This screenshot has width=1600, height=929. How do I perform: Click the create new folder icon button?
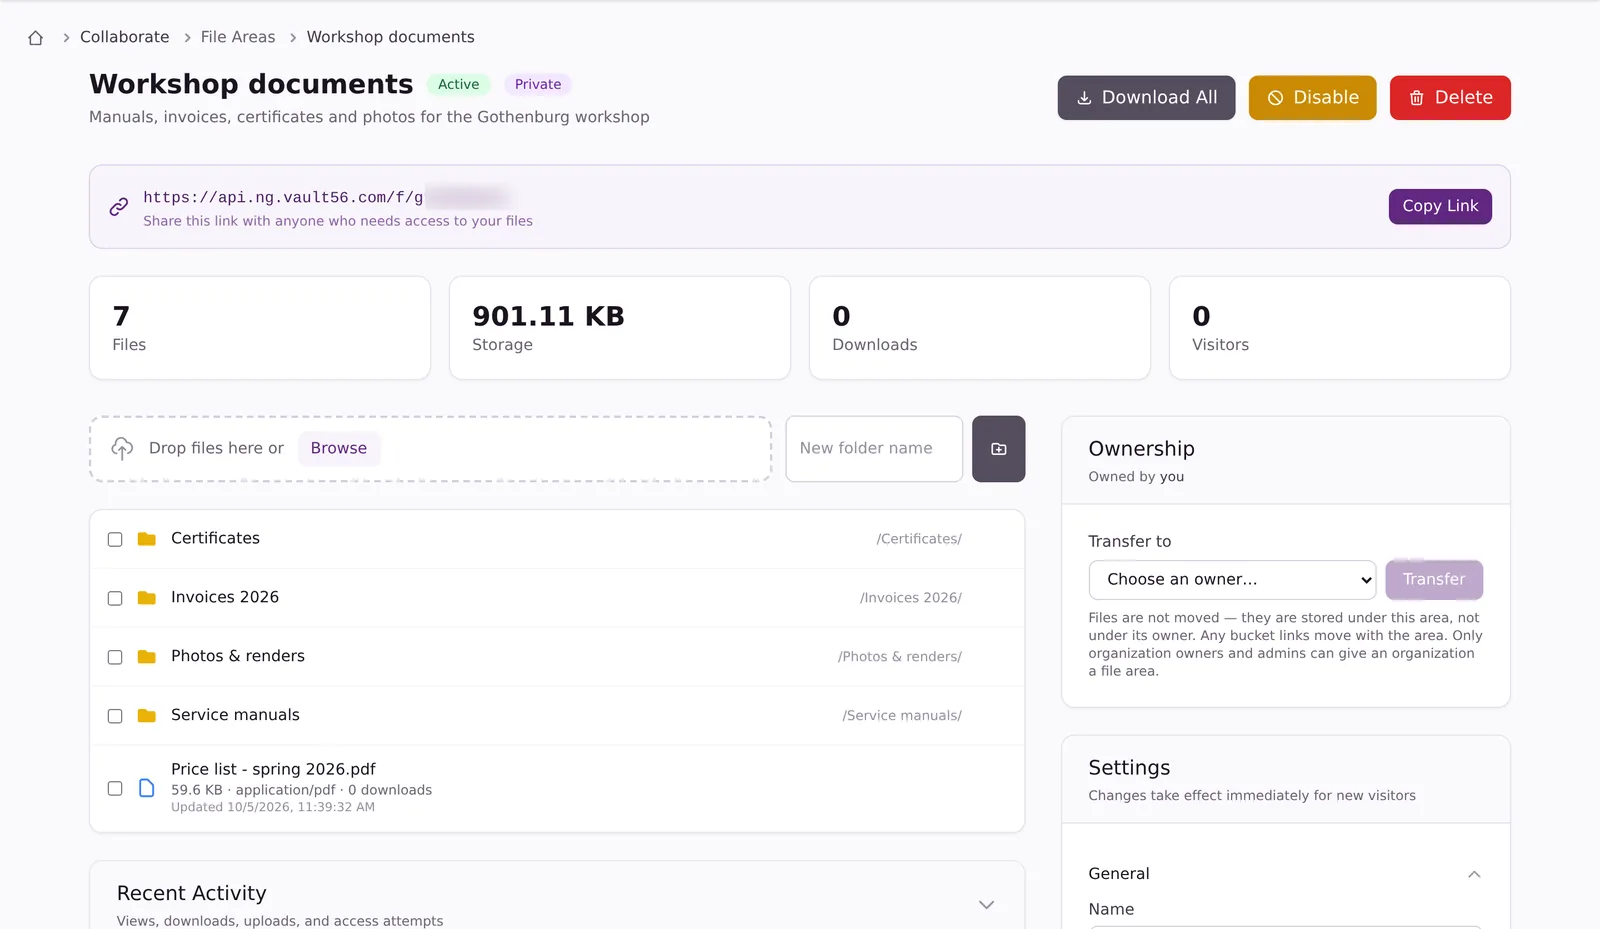click(998, 449)
